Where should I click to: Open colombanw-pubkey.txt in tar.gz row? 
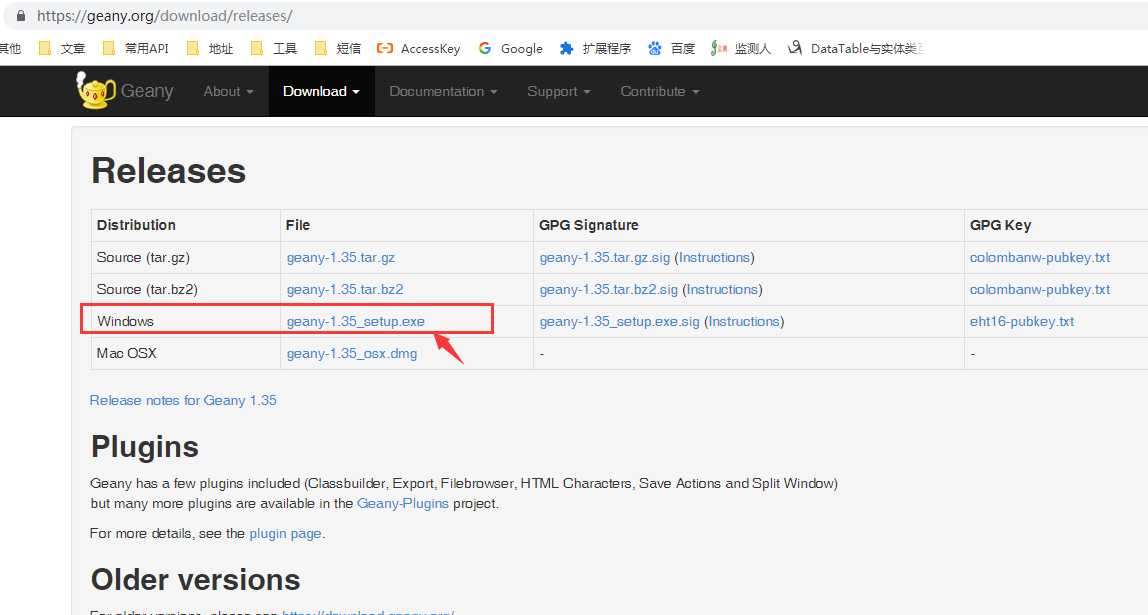pyautogui.click(x=1040, y=258)
